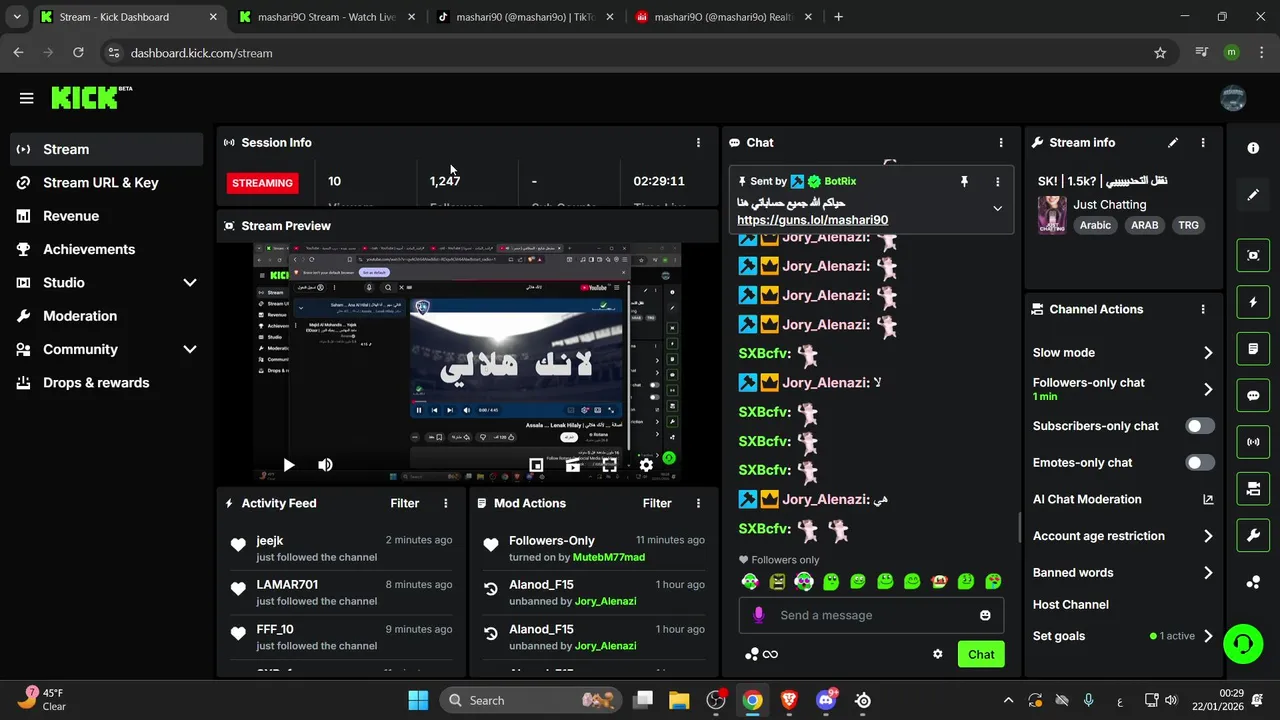The width and height of the screenshot is (1280, 720).
Task: Toggle Subscribers-only chat switch
Action: click(x=1200, y=426)
